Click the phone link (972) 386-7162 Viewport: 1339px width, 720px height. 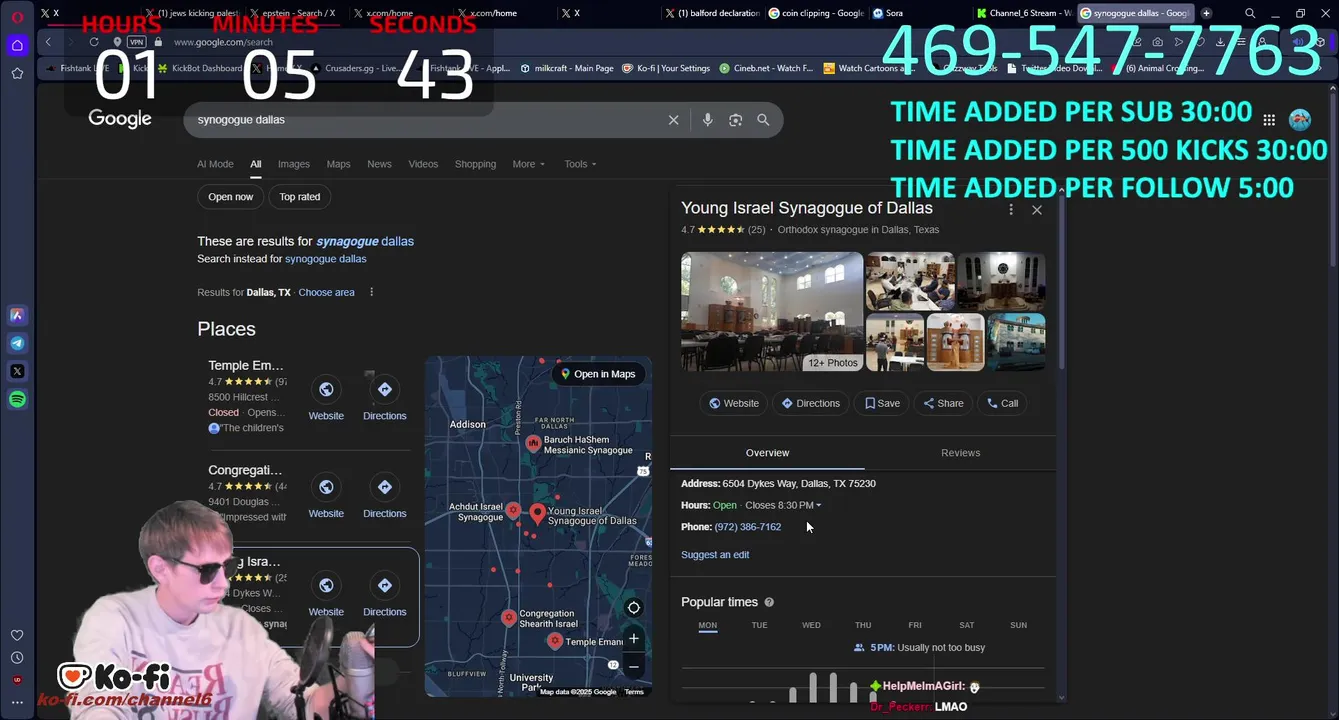[x=748, y=527]
